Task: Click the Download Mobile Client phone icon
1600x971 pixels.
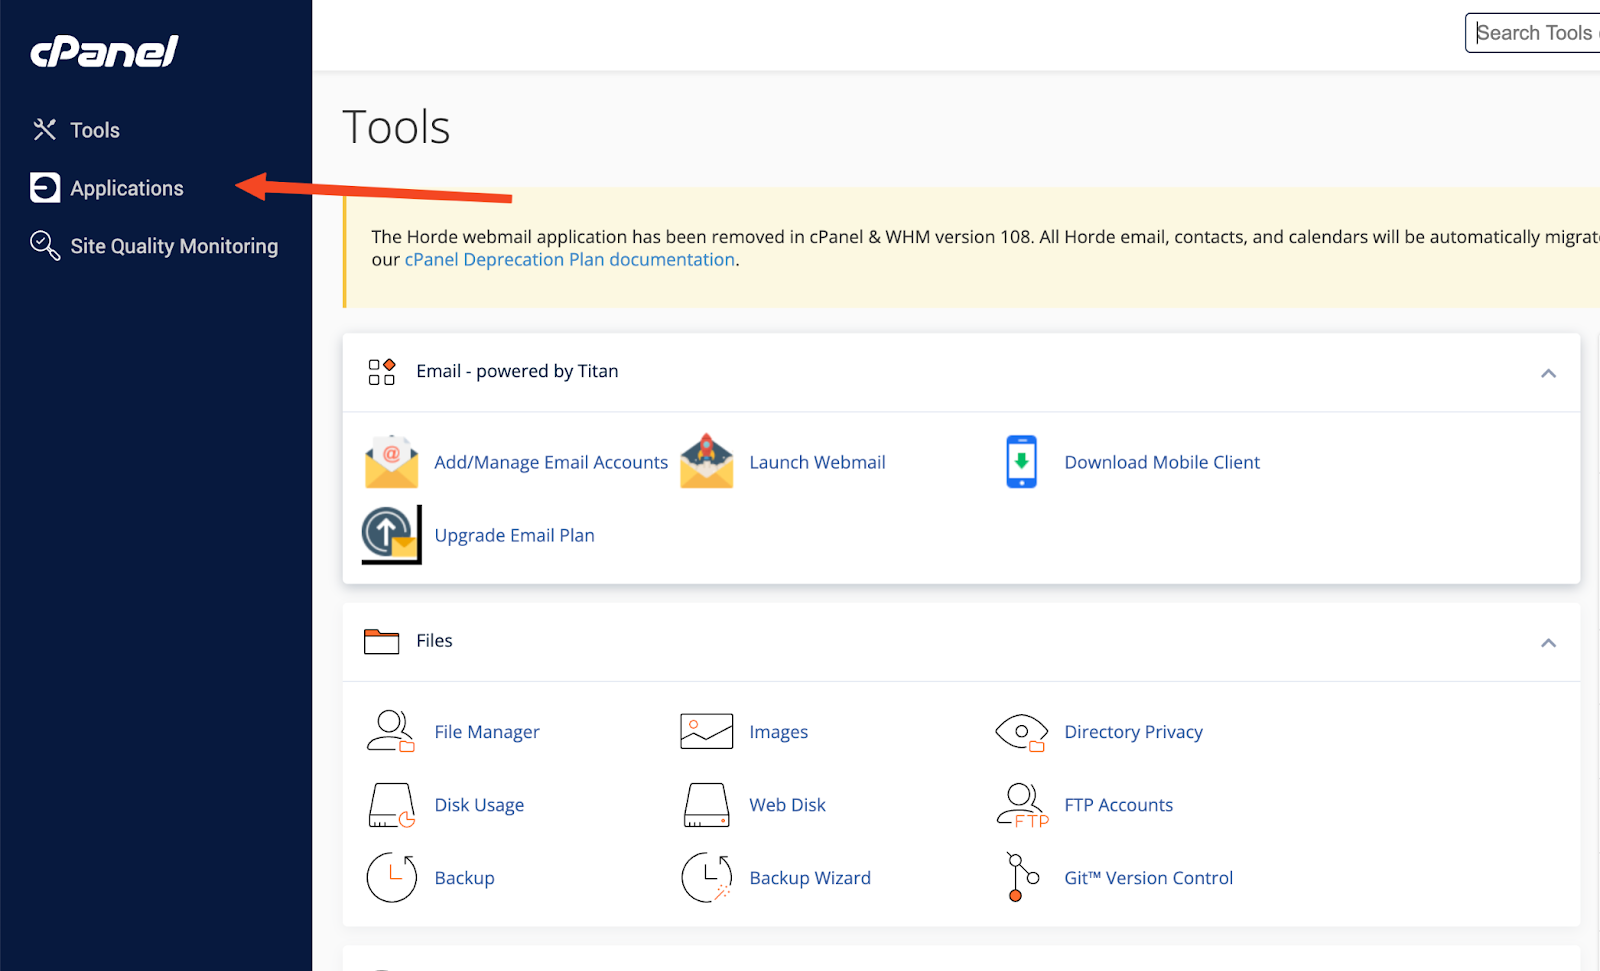Action: 1021,461
